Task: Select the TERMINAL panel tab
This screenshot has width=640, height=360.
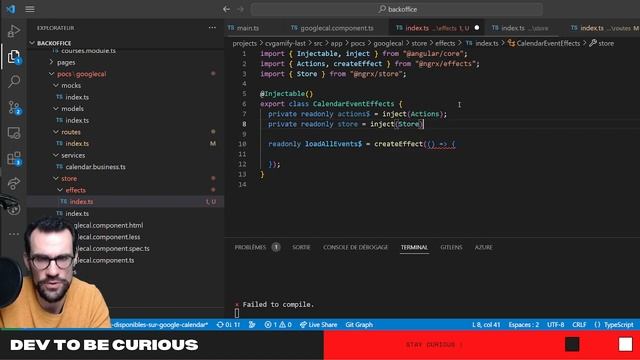Action: pyautogui.click(x=414, y=247)
